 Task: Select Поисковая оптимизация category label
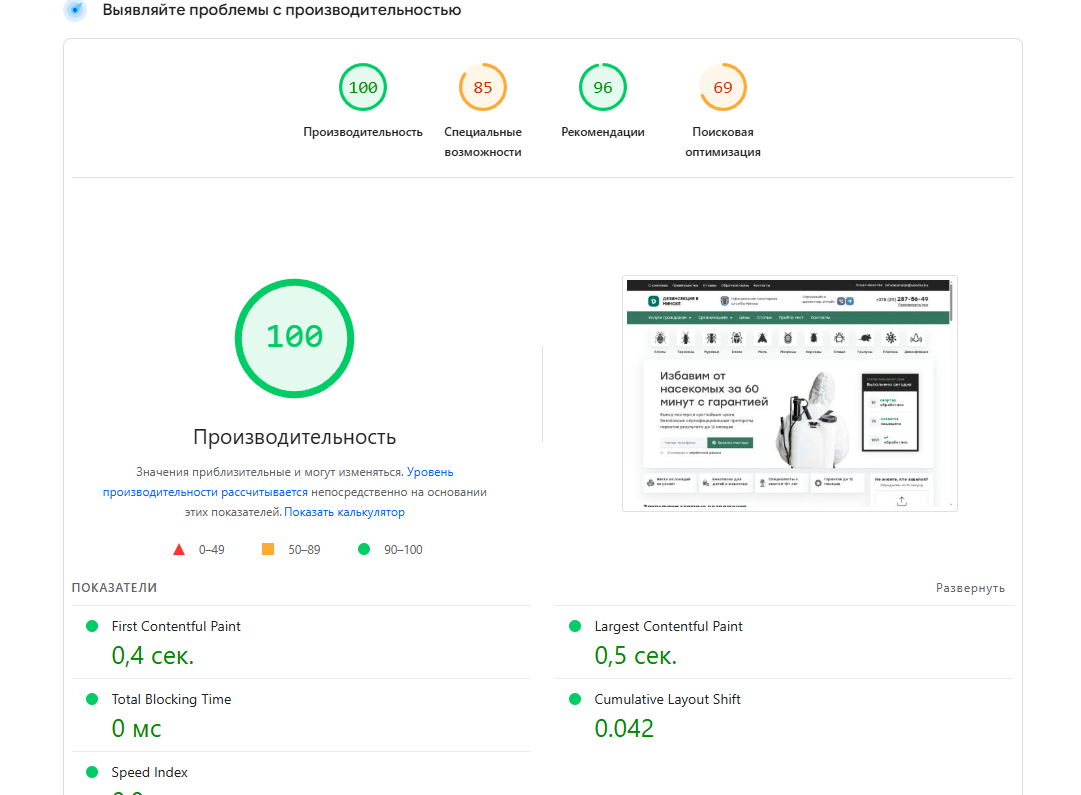tap(723, 142)
